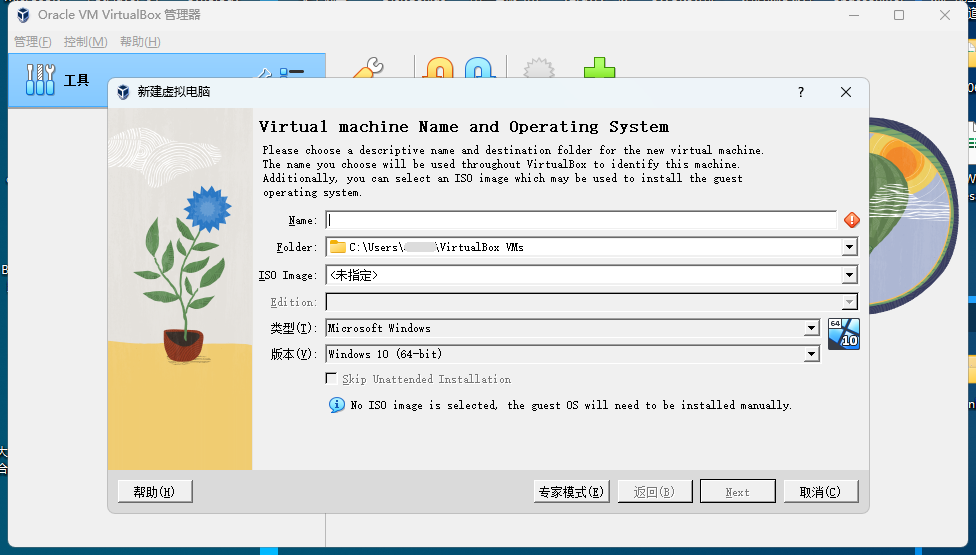Click the 帮助(H) button in dialog
The width and height of the screenshot is (976, 555).
point(154,492)
